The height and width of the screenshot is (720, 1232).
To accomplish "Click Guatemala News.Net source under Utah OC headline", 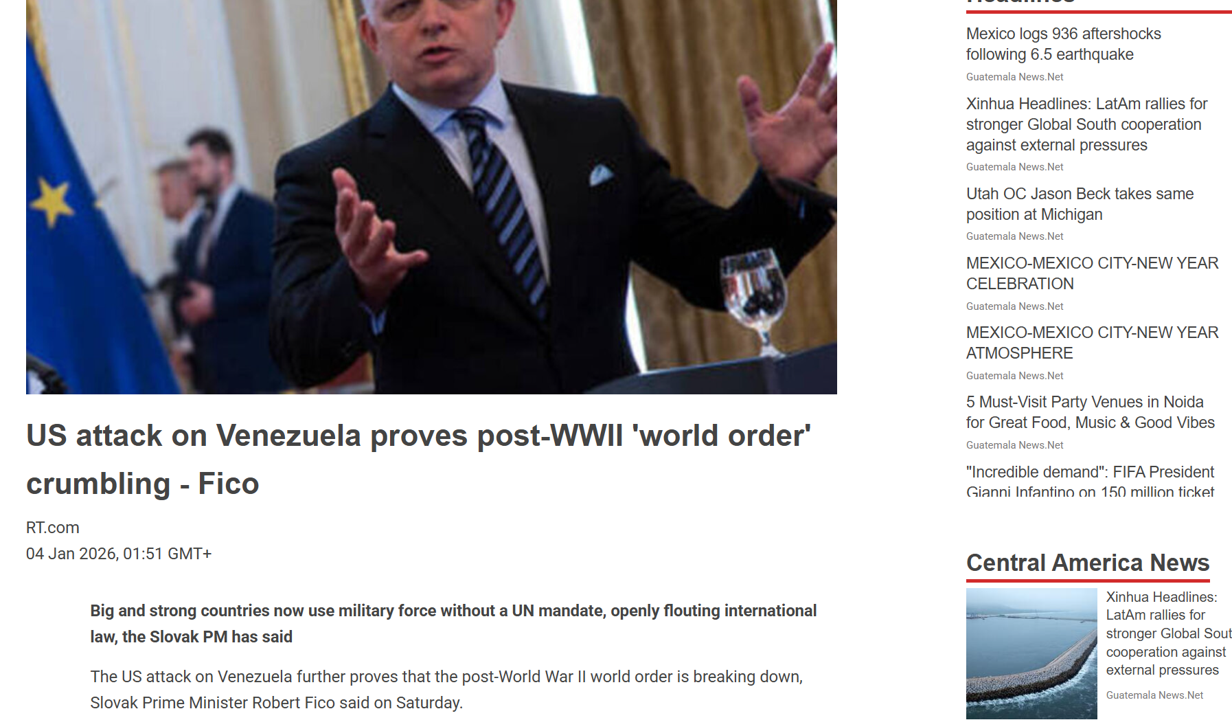I will click(1014, 237).
